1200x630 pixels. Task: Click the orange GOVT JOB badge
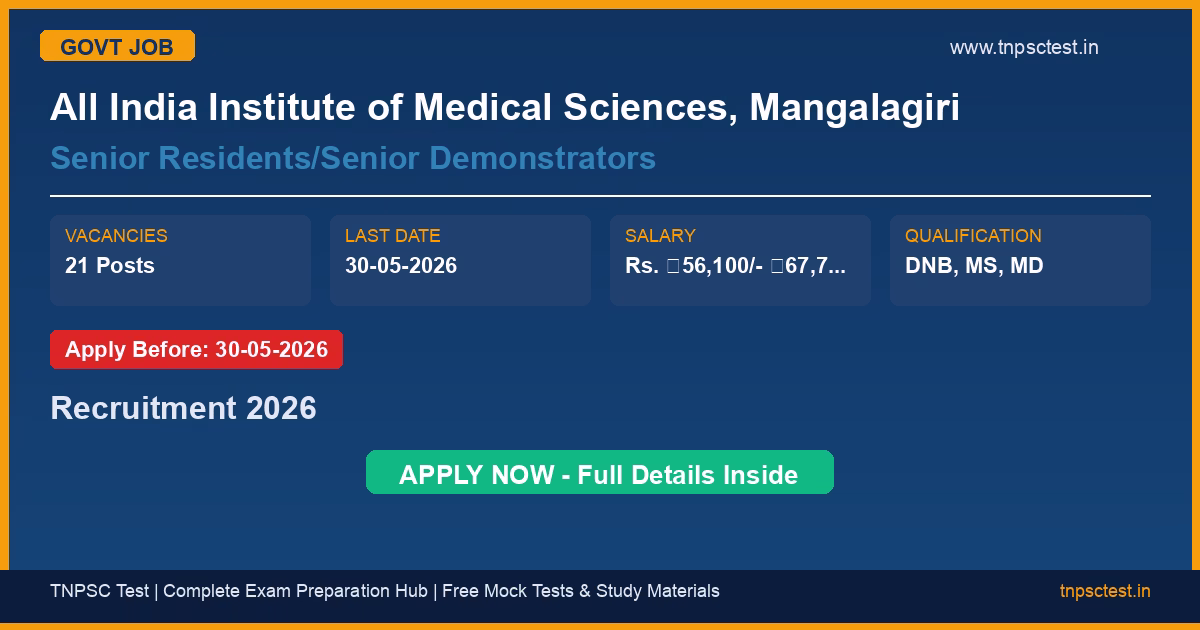(x=117, y=46)
